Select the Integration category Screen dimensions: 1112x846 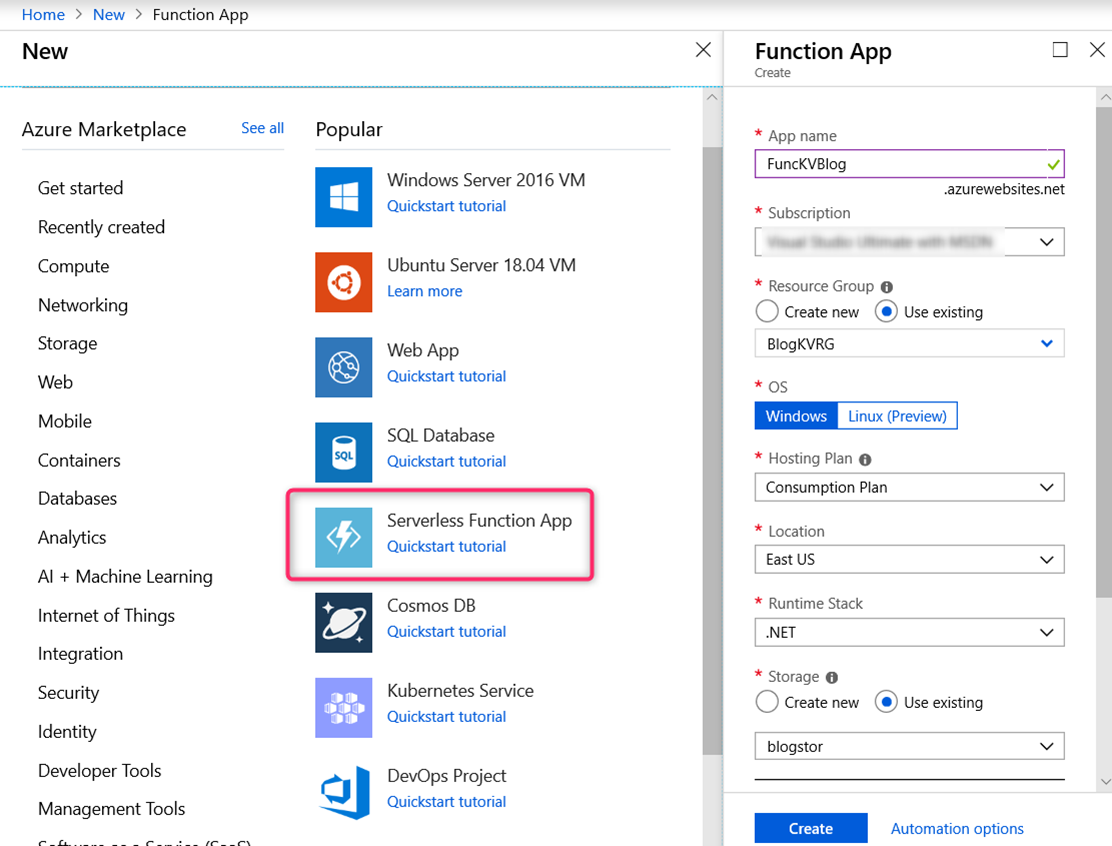[x=80, y=654]
